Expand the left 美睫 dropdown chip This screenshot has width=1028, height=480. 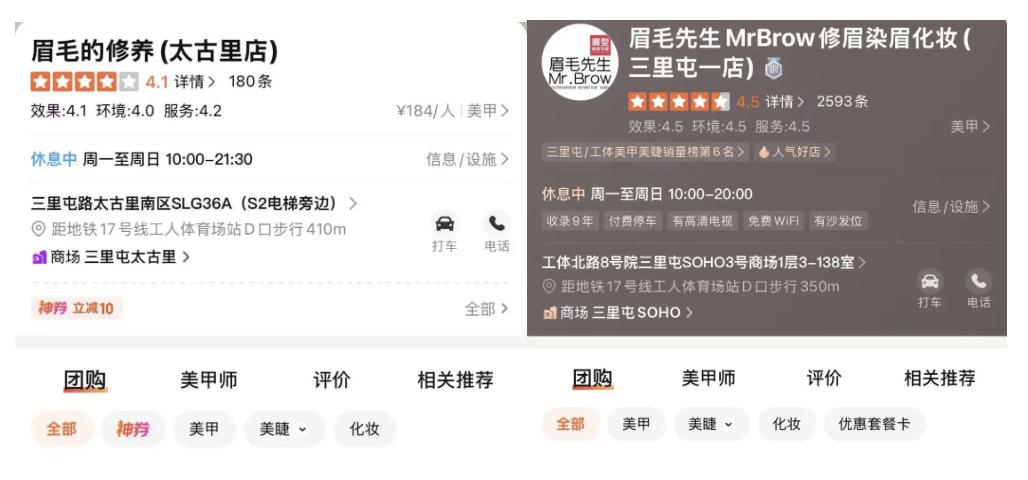284,429
